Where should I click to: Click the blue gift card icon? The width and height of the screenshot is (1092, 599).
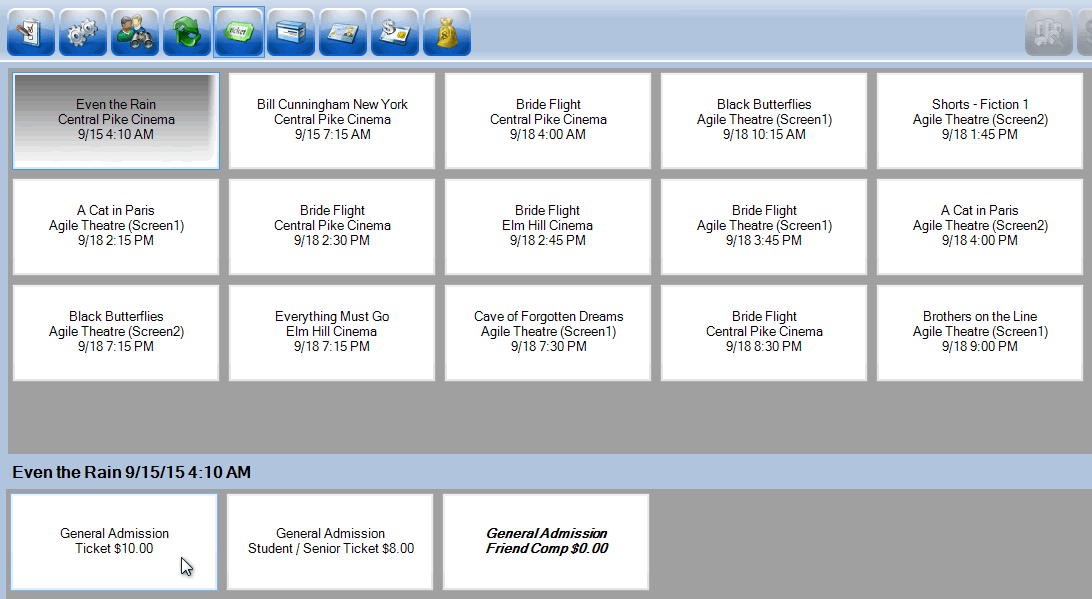290,32
